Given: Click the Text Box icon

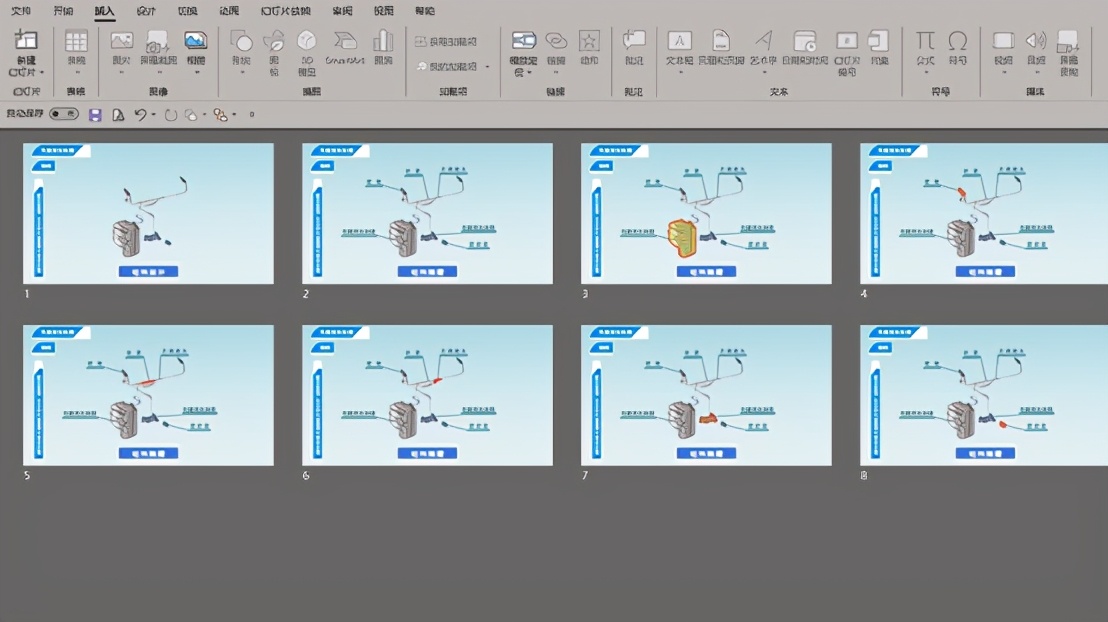Looking at the screenshot, I should pyautogui.click(x=679, y=40).
